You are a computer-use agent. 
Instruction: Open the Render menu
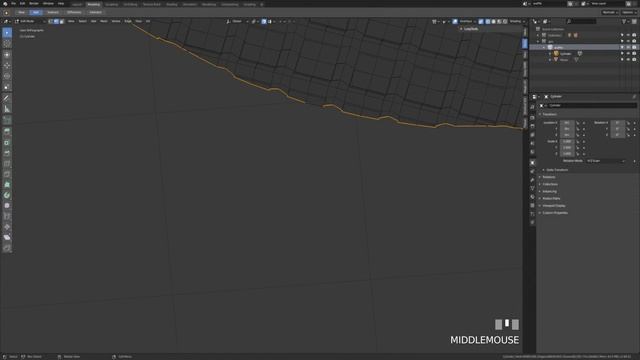[x=34, y=4]
